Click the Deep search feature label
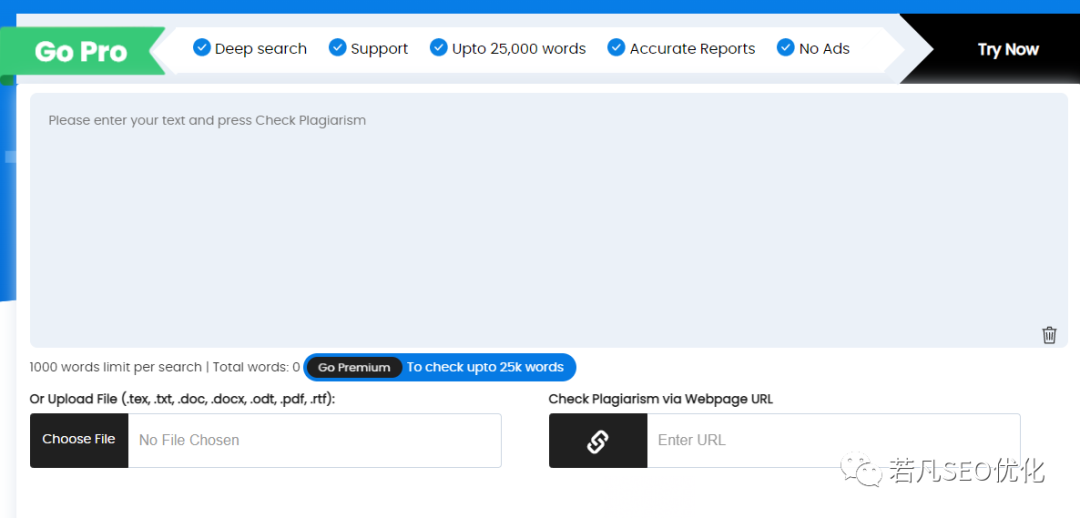Image resolution: width=1080 pixels, height=518 pixels. pos(261,48)
